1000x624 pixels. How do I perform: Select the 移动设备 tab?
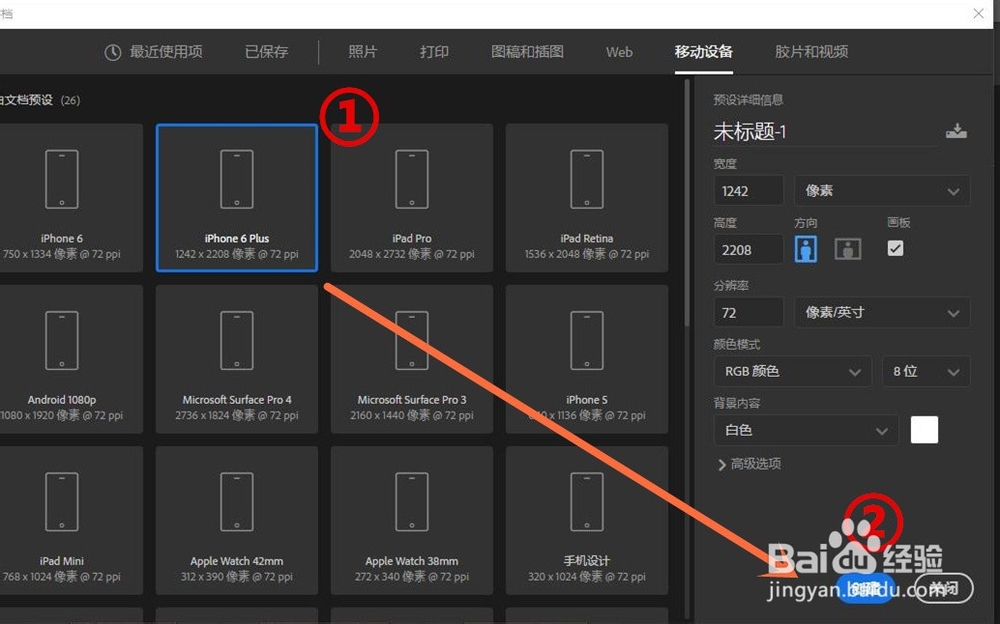[x=704, y=52]
